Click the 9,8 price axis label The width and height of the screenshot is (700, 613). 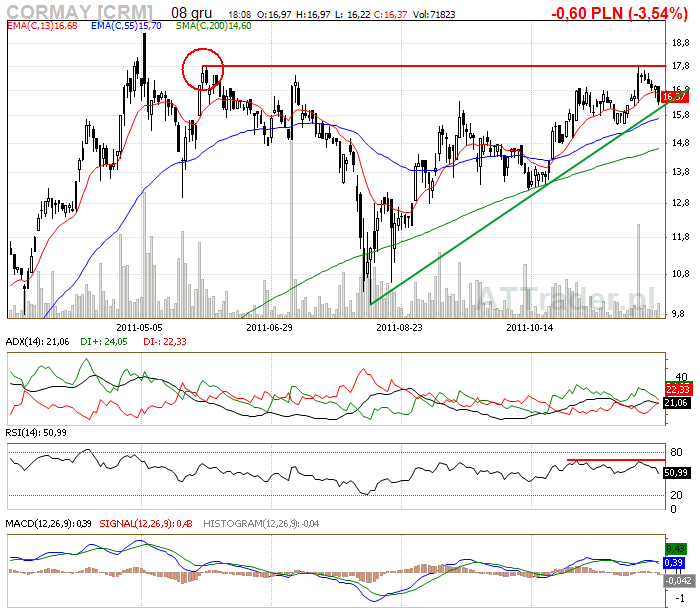click(x=680, y=314)
